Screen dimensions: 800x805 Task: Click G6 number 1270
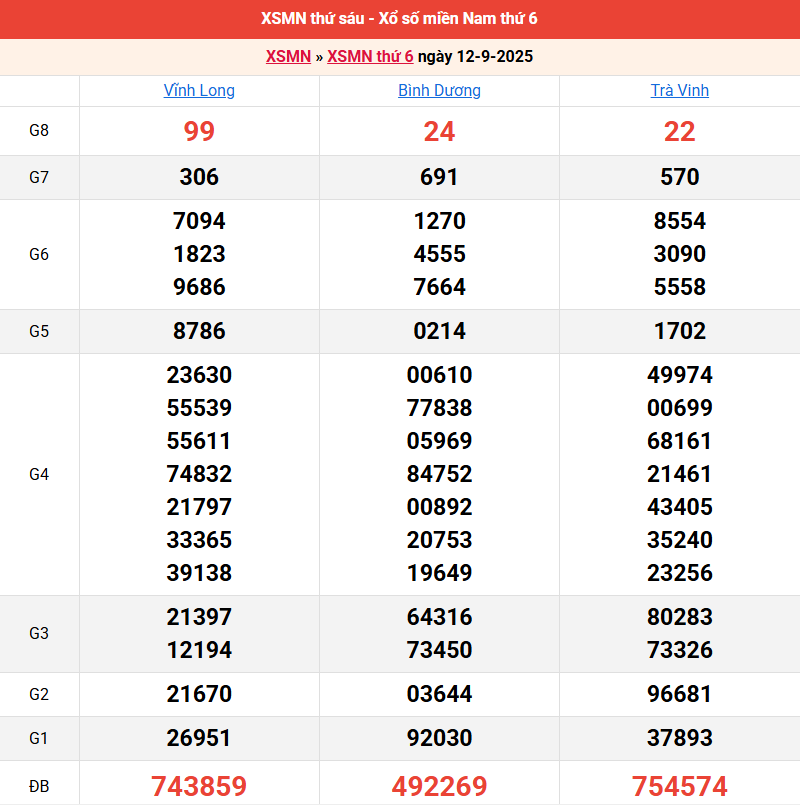tap(440, 221)
